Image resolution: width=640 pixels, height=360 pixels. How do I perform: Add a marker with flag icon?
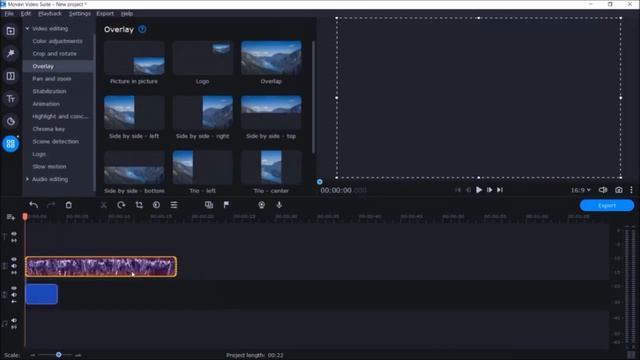[x=227, y=205]
